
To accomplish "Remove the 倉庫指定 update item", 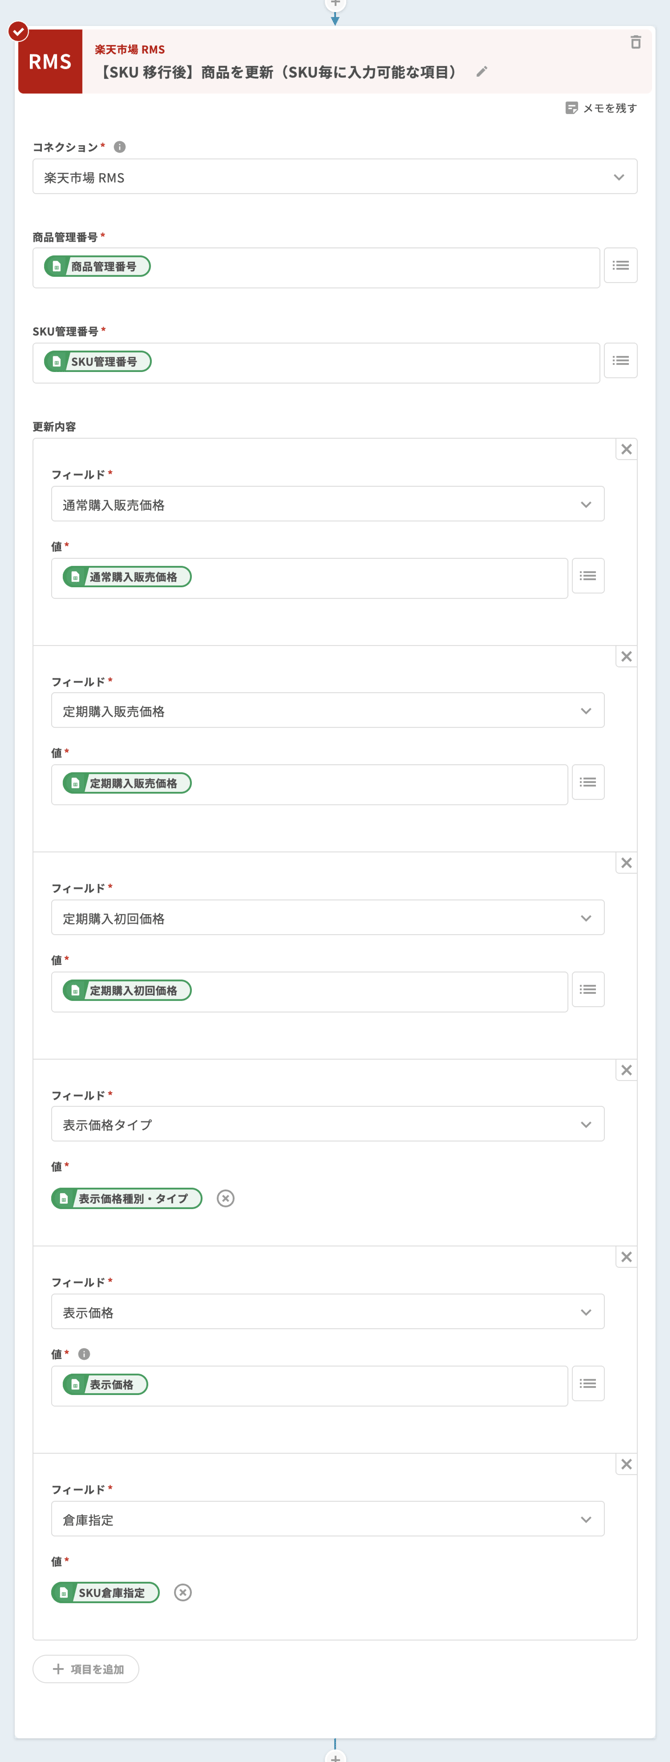I will click(x=627, y=1465).
